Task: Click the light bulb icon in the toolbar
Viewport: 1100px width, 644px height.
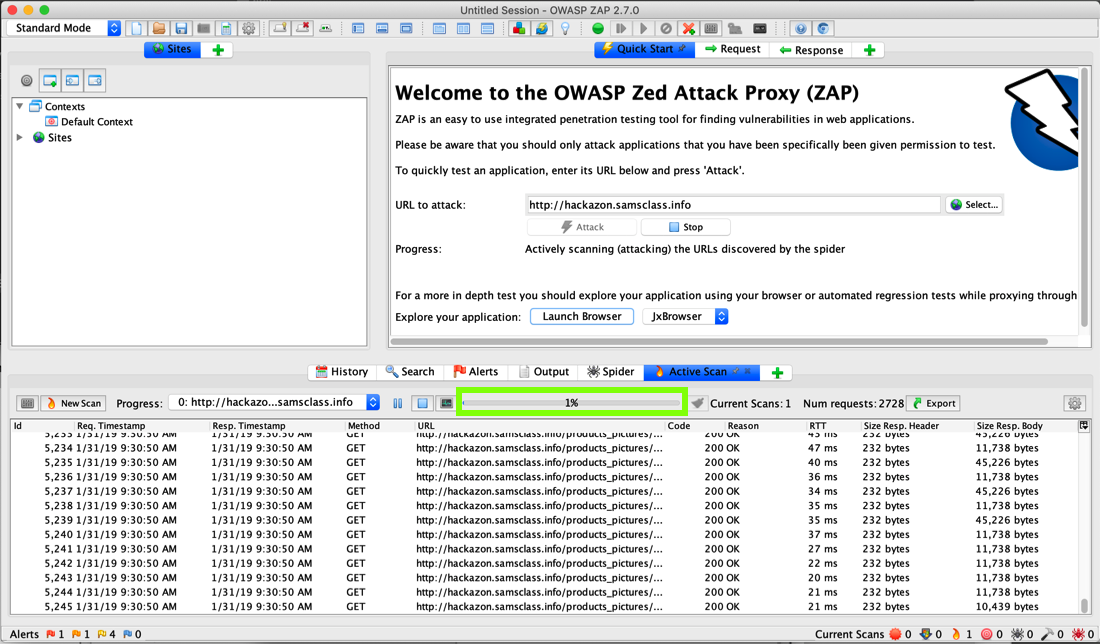Action: click(565, 28)
